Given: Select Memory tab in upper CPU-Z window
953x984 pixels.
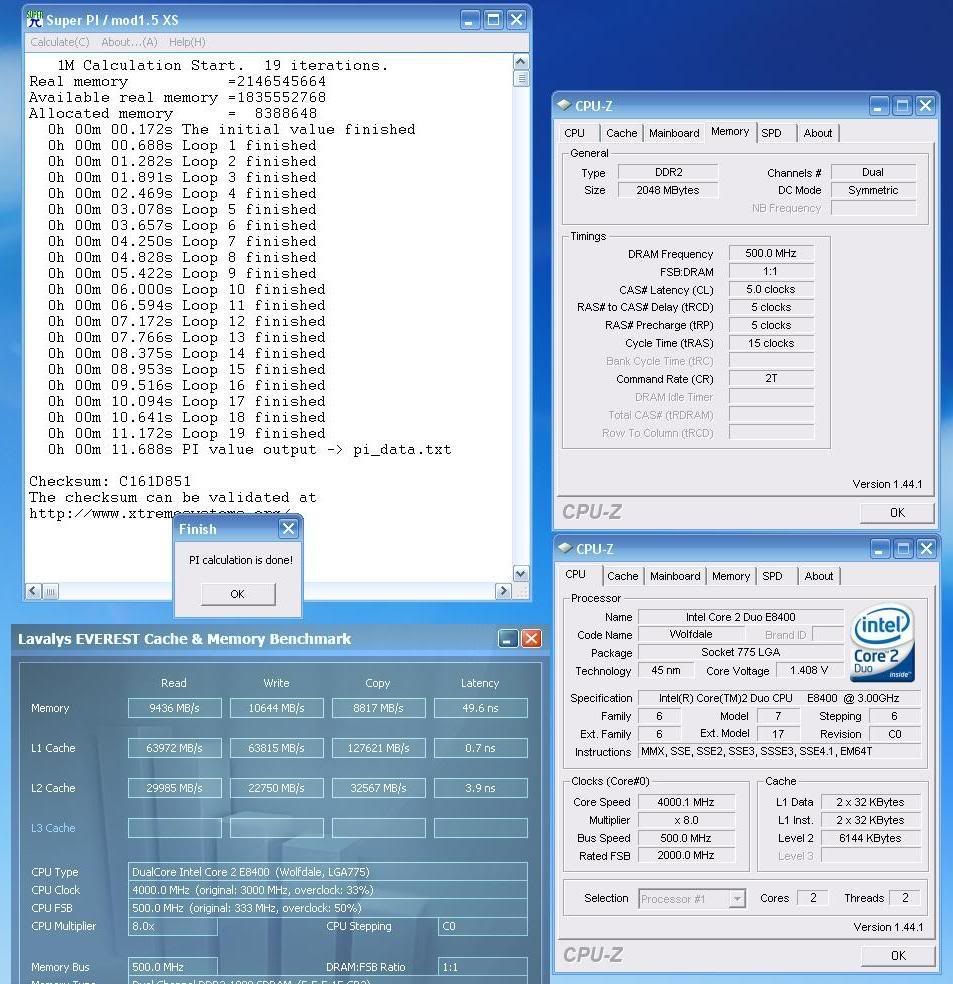Looking at the screenshot, I should (730, 131).
